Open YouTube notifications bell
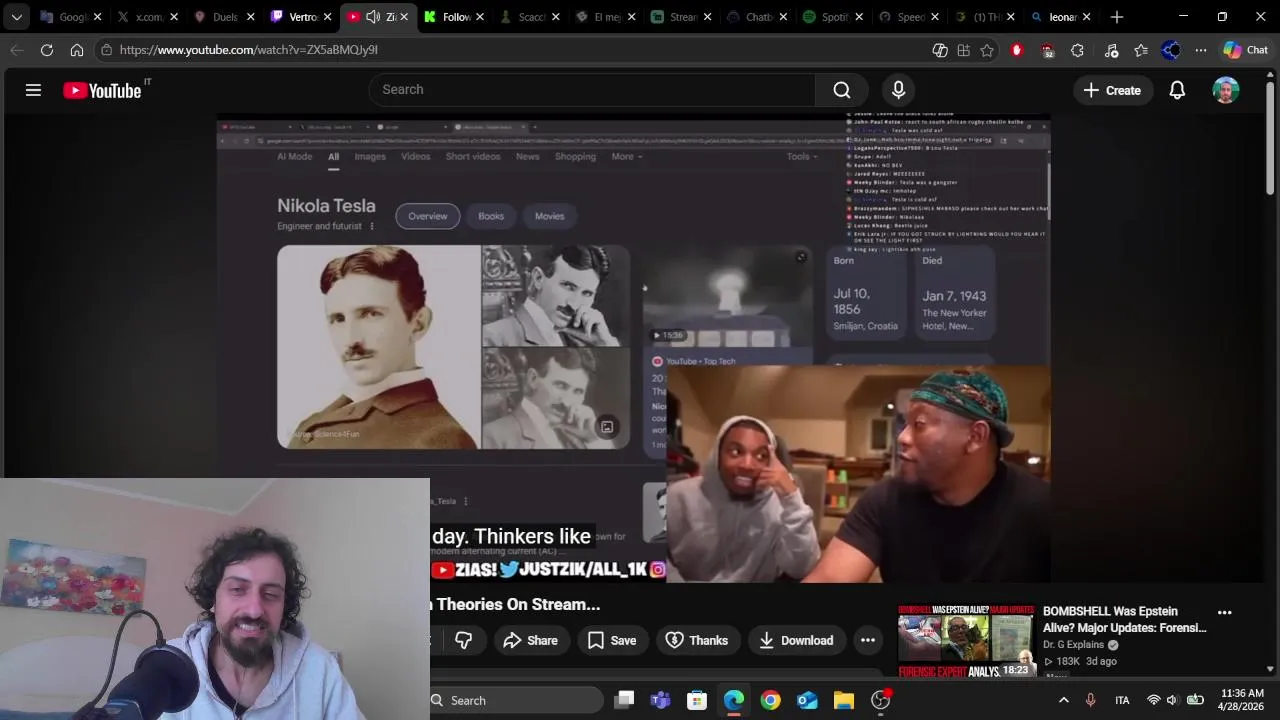The height and width of the screenshot is (720, 1280). point(1177,90)
